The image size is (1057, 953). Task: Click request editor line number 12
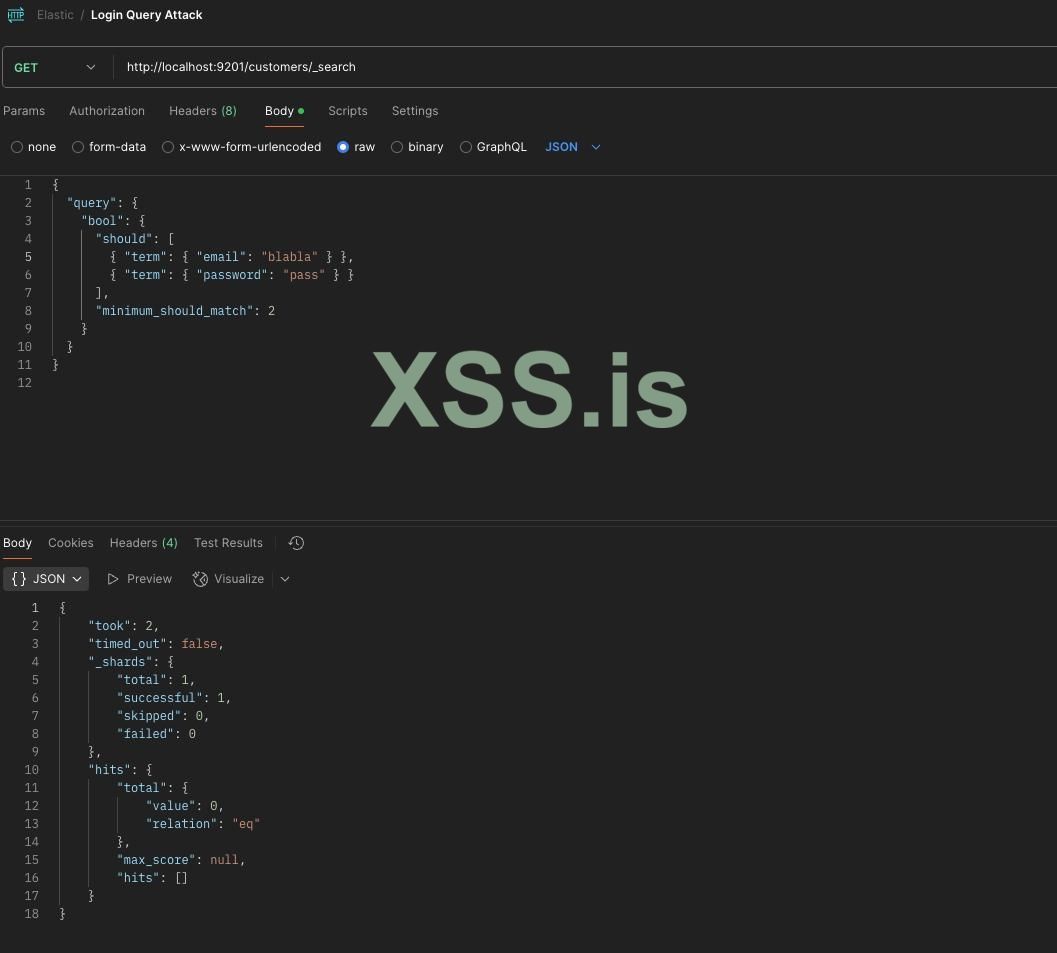click(x=25, y=383)
